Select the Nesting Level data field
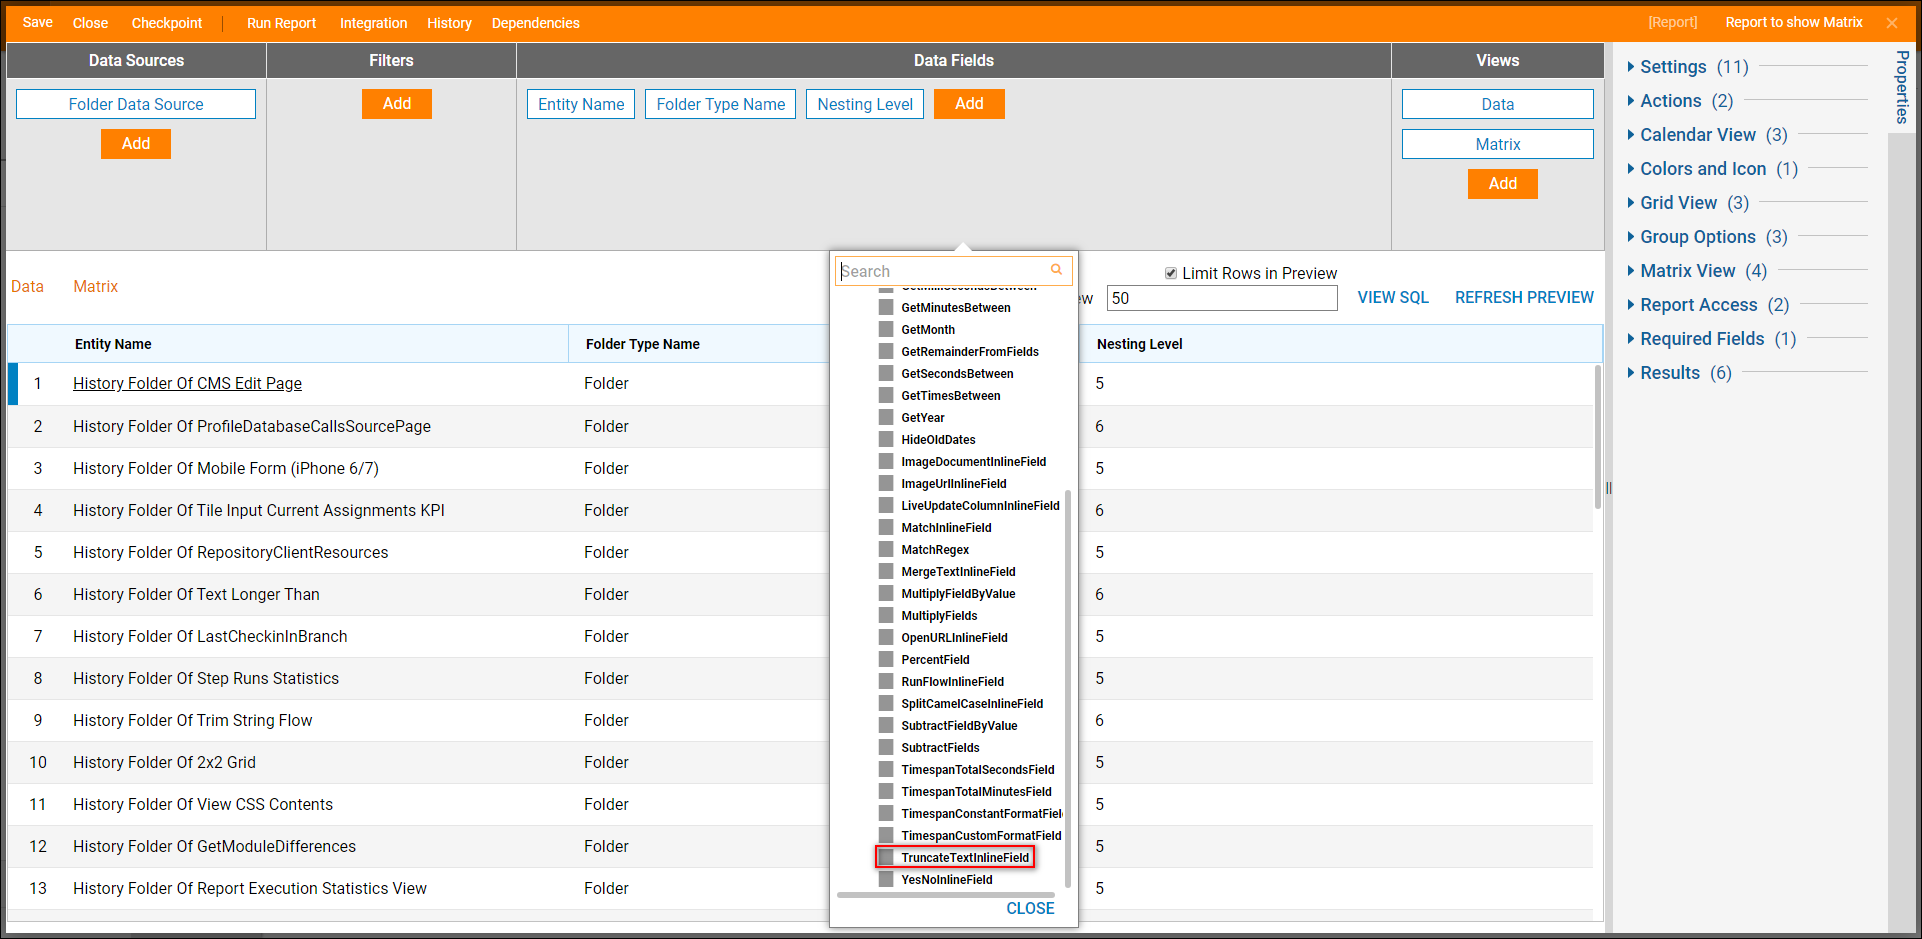1922x939 pixels. tap(865, 104)
